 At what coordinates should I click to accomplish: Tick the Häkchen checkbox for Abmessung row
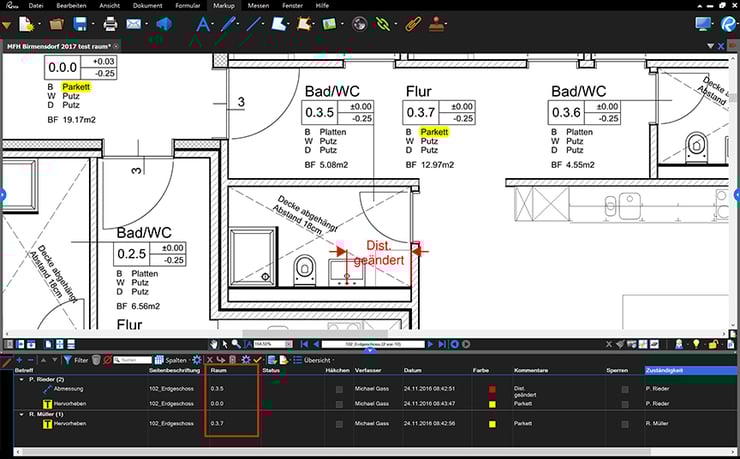339,390
